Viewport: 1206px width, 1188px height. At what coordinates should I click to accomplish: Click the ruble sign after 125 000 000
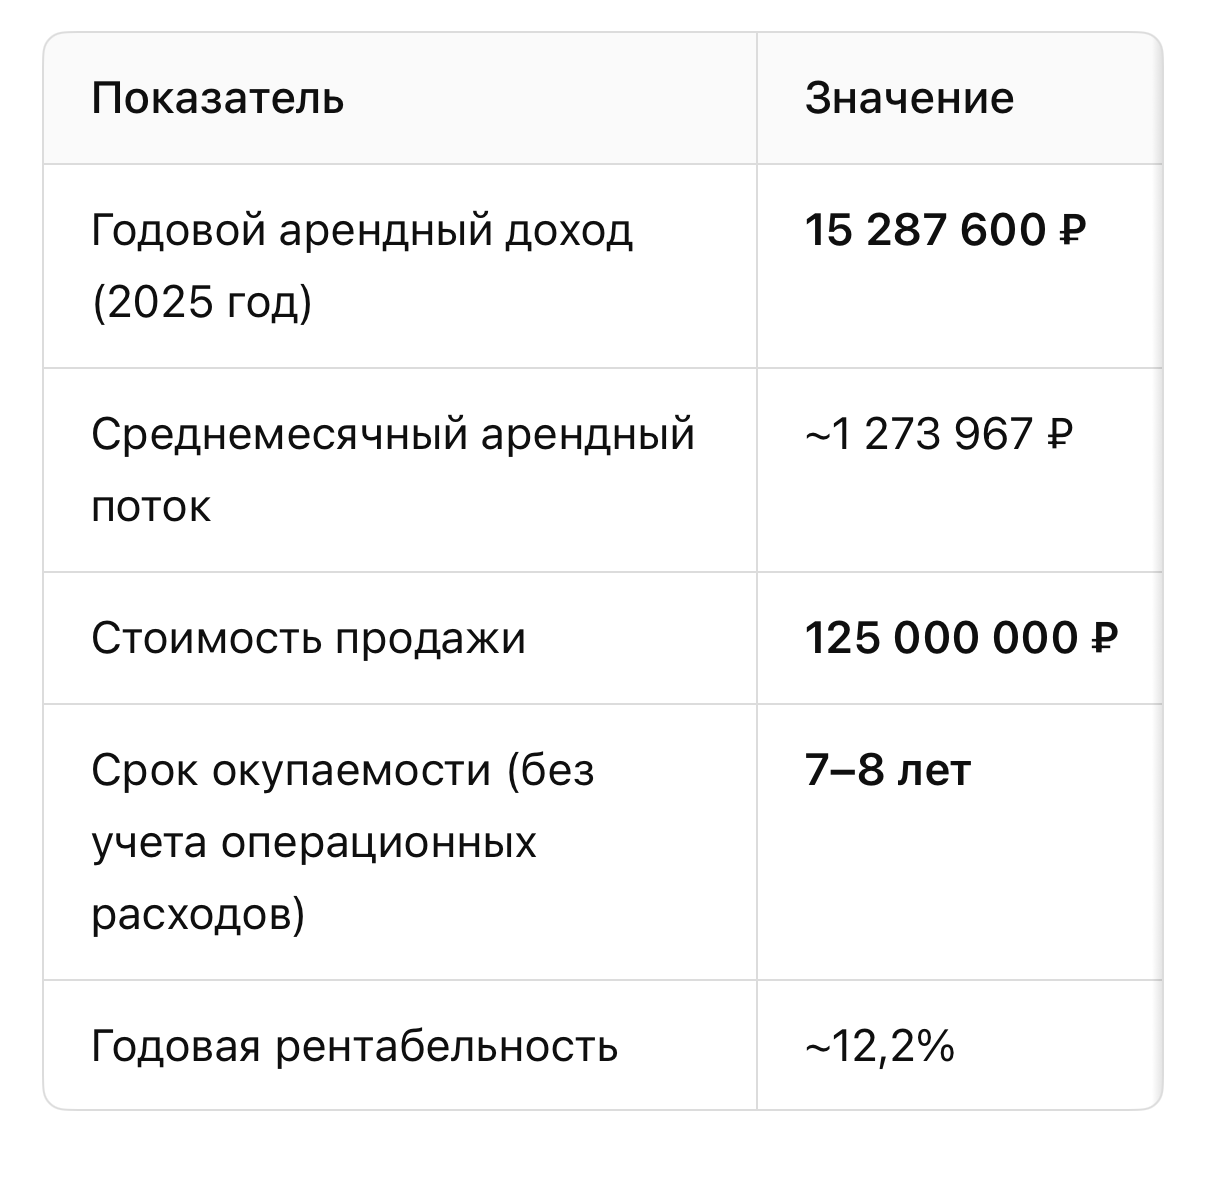pos(1103,639)
